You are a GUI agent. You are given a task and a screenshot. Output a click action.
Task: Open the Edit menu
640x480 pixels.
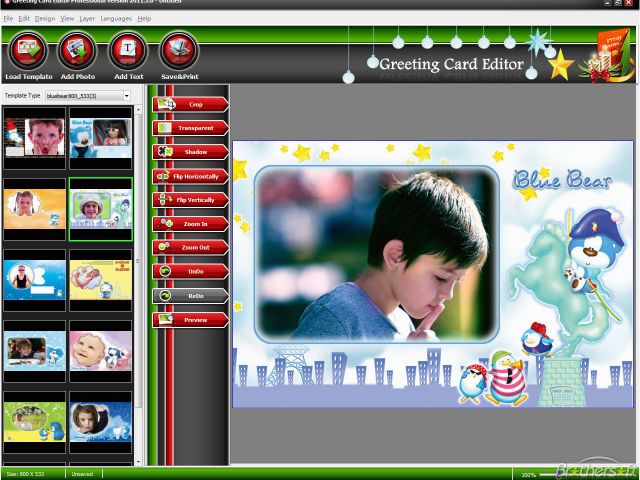coord(24,19)
